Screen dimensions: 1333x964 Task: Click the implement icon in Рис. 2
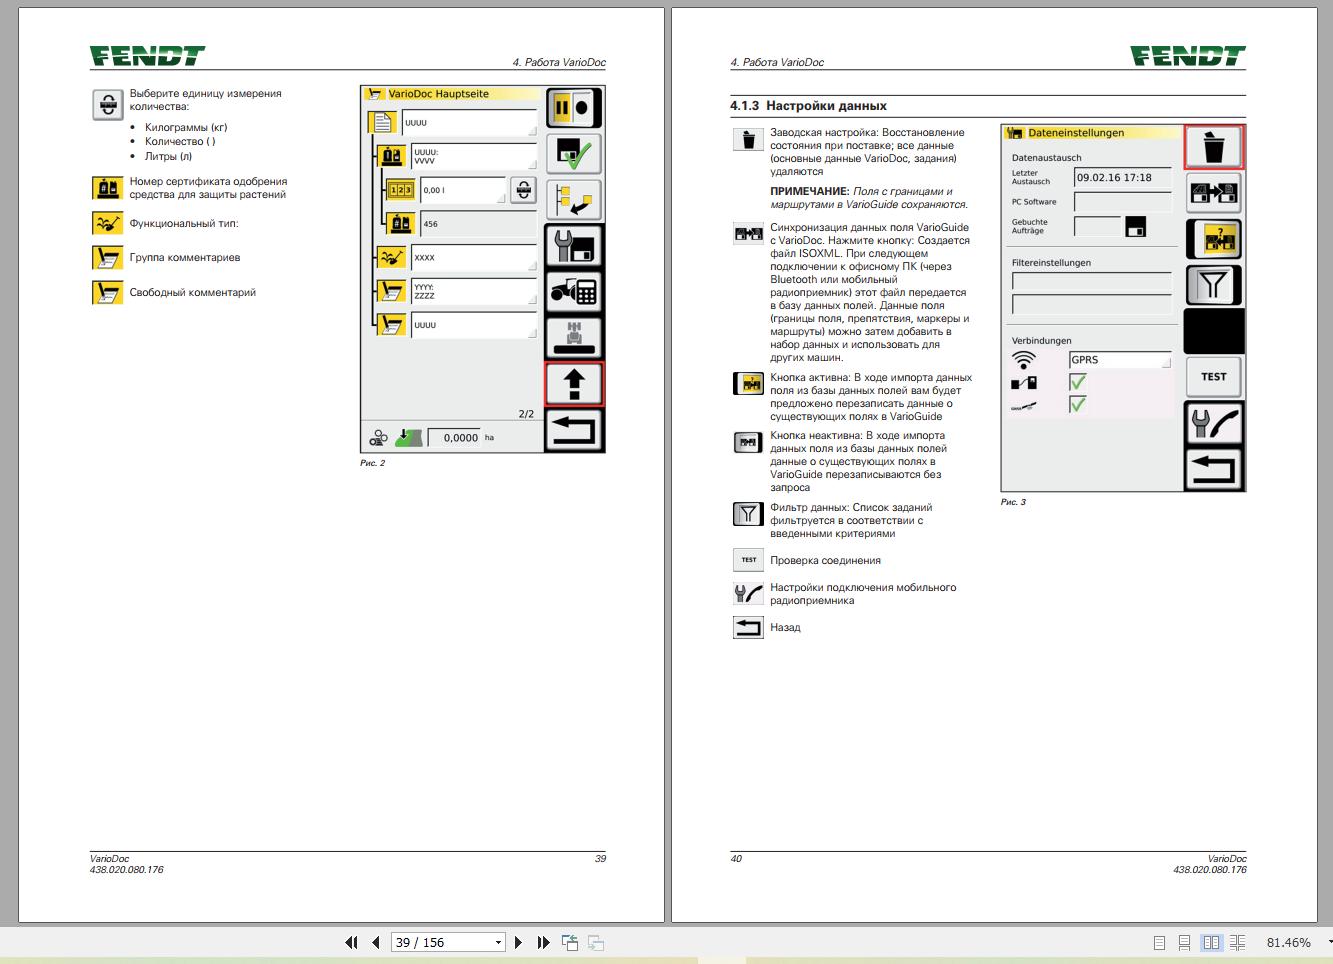574,337
